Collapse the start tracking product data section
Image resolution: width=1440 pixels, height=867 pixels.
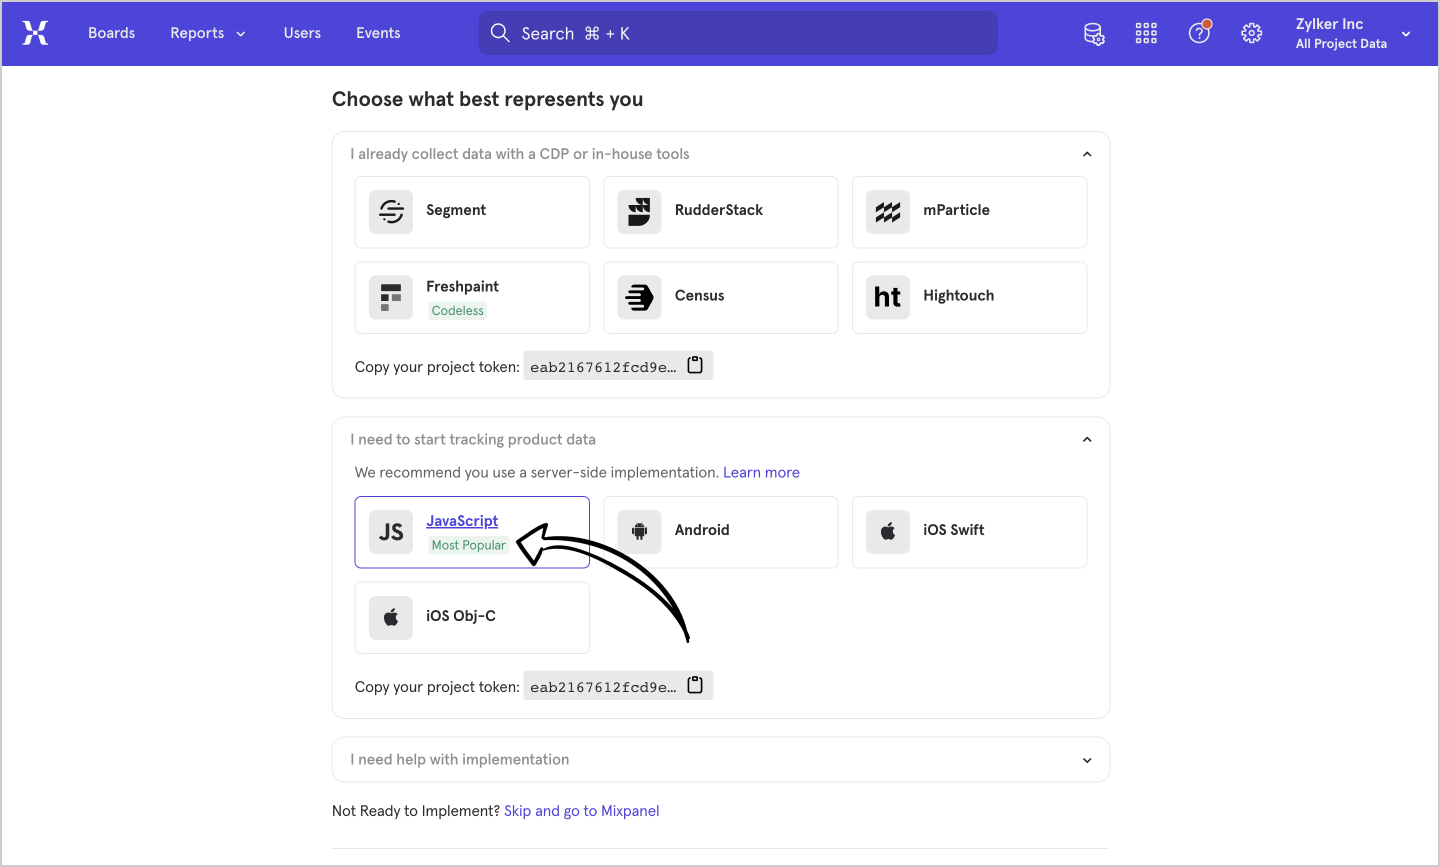pyautogui.click(x=1087, y=440)
